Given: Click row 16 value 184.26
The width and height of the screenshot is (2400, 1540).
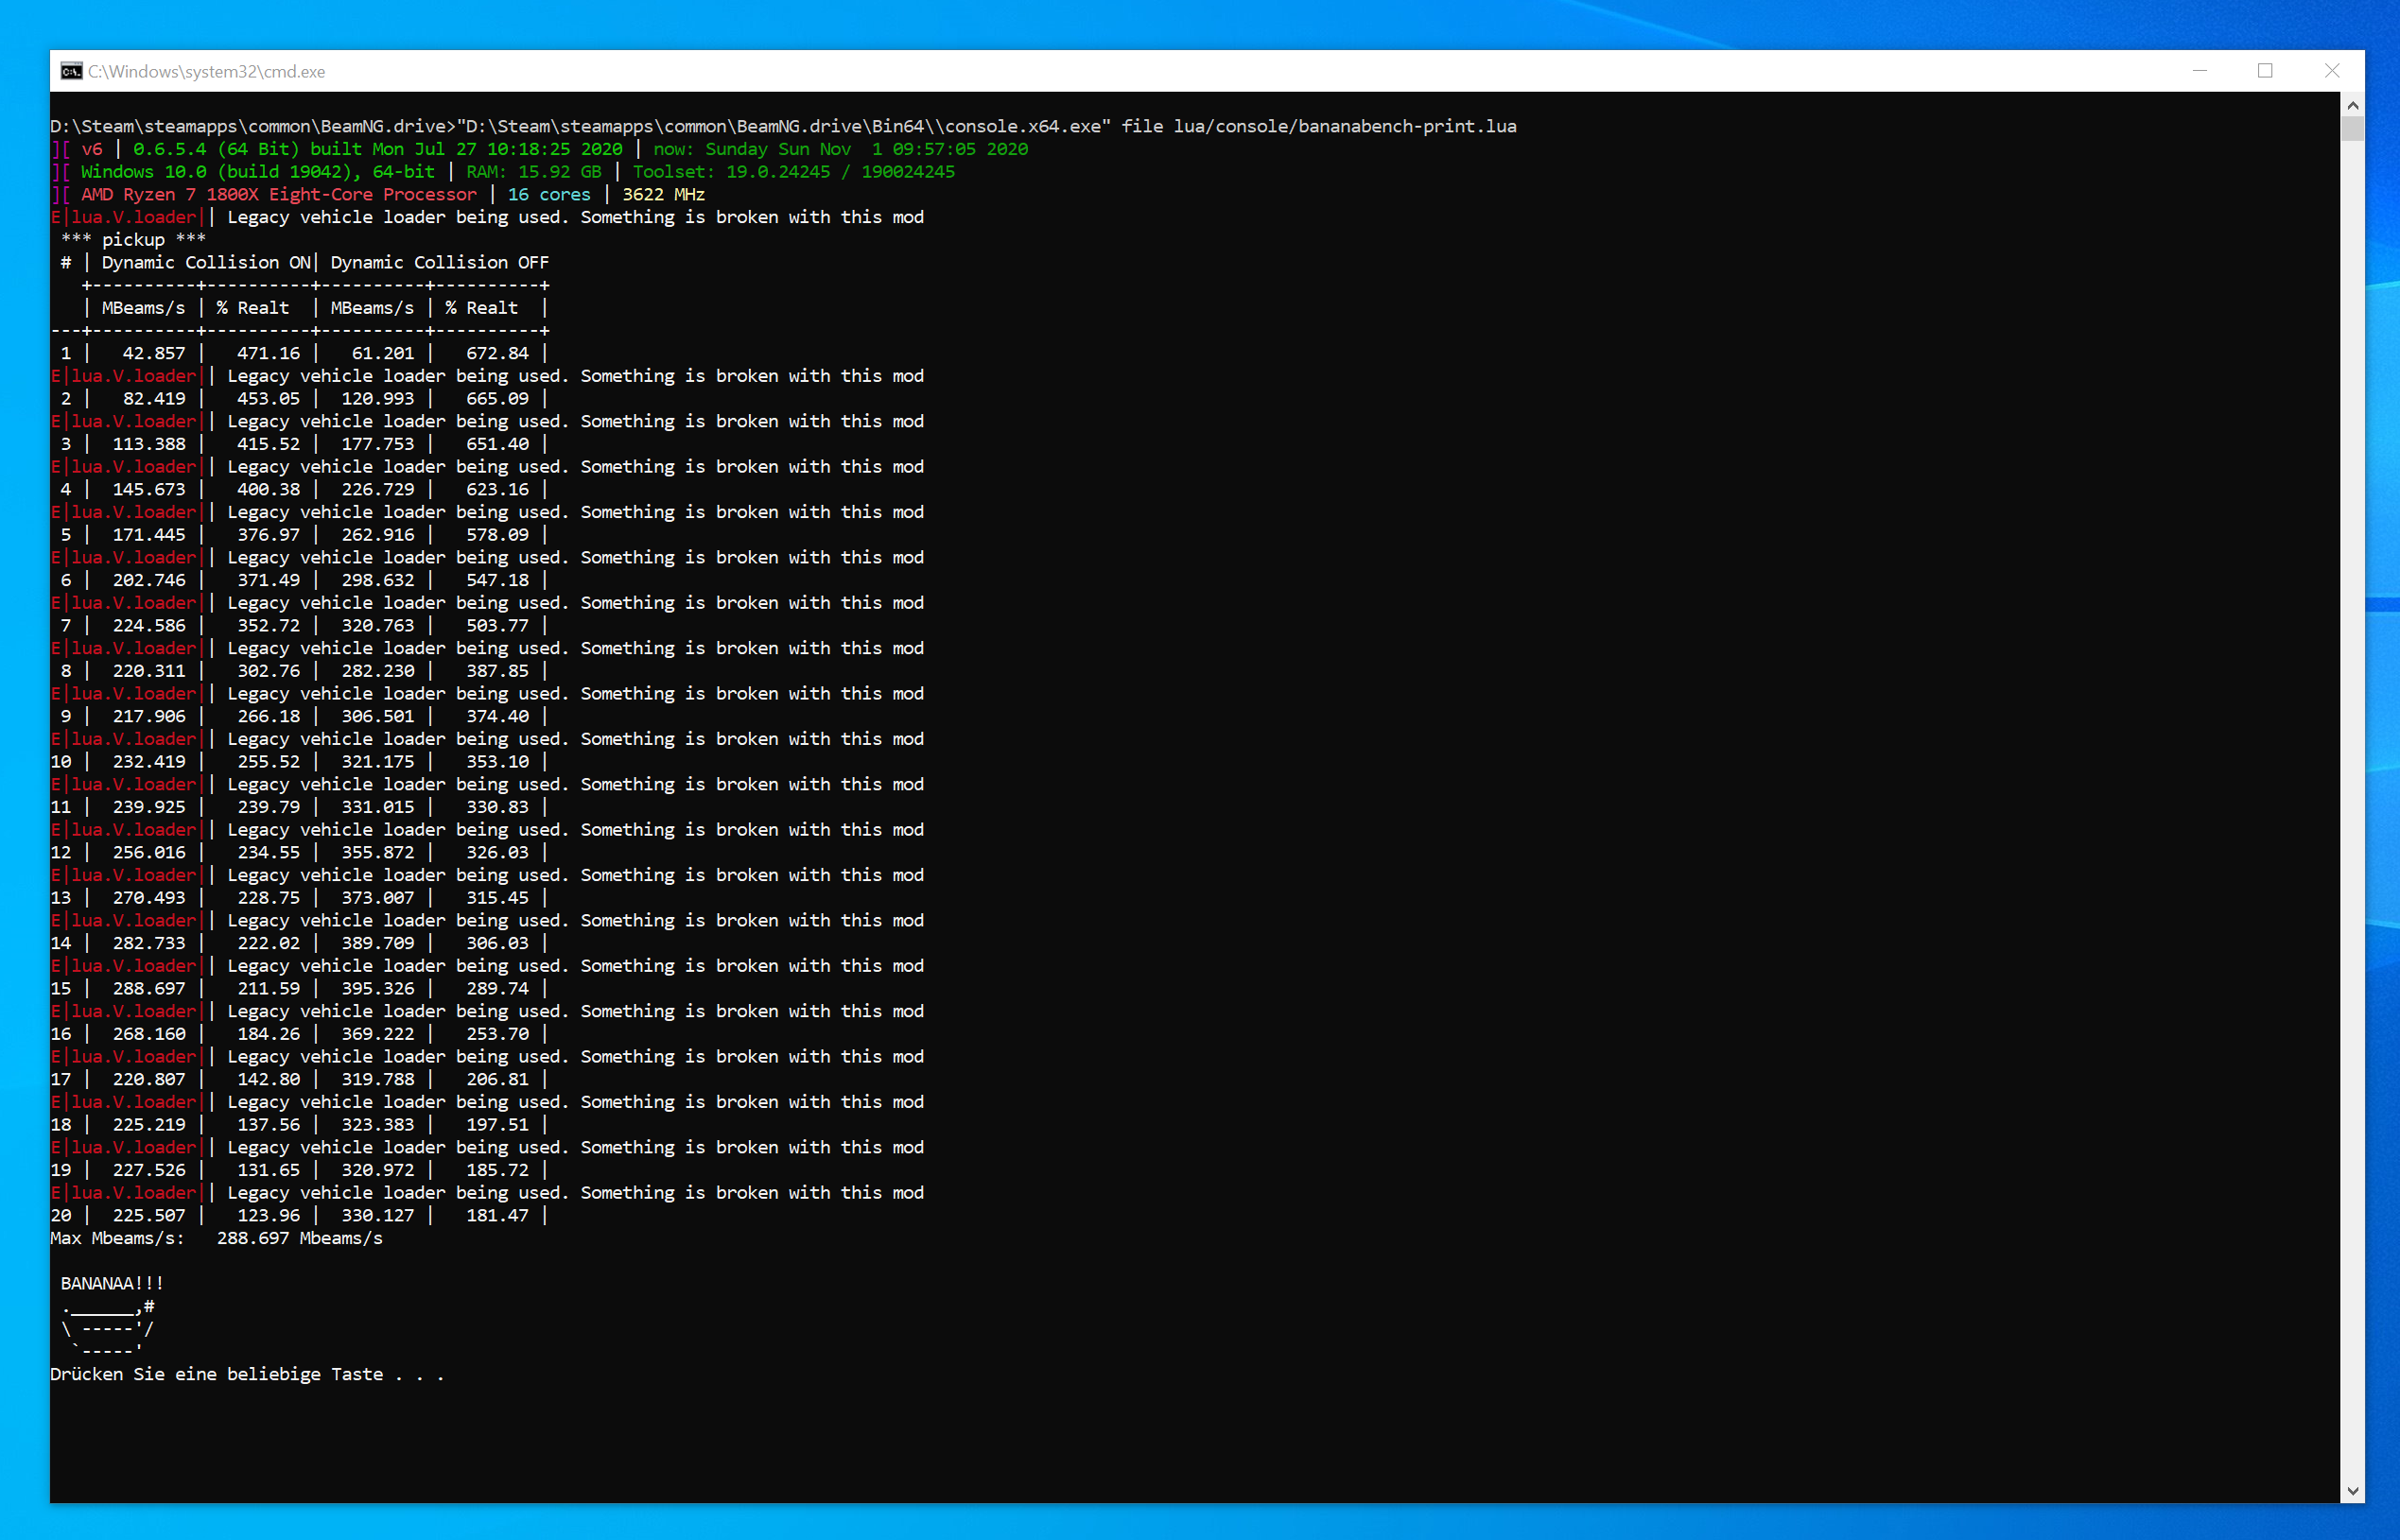Looking at the screenshot, I should [x=268, y=1034].
